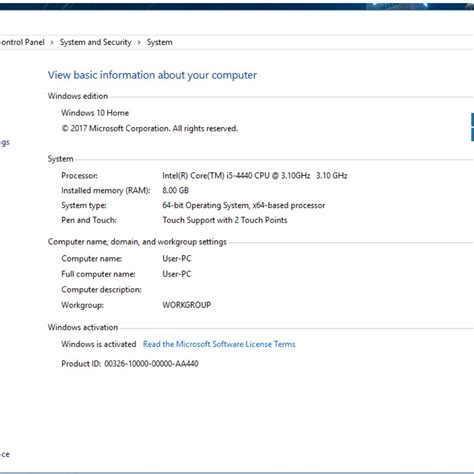Select 'Computer name, domain, and workgroup settings' heading
The image size is (474, 474).
pos(137,242)
